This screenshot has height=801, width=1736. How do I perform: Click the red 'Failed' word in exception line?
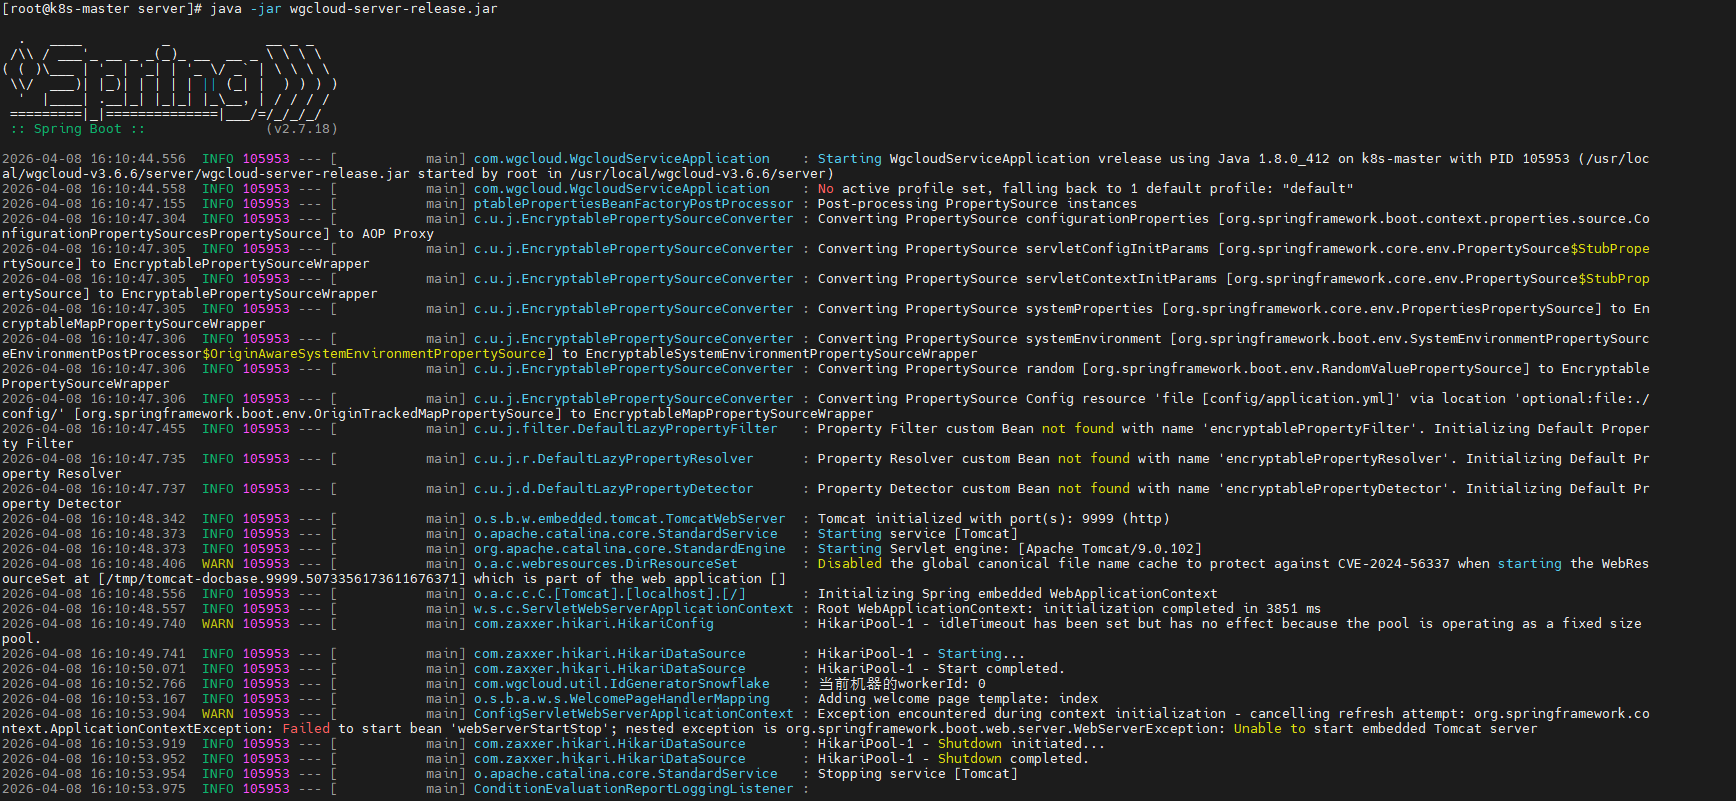click(305, 729)
